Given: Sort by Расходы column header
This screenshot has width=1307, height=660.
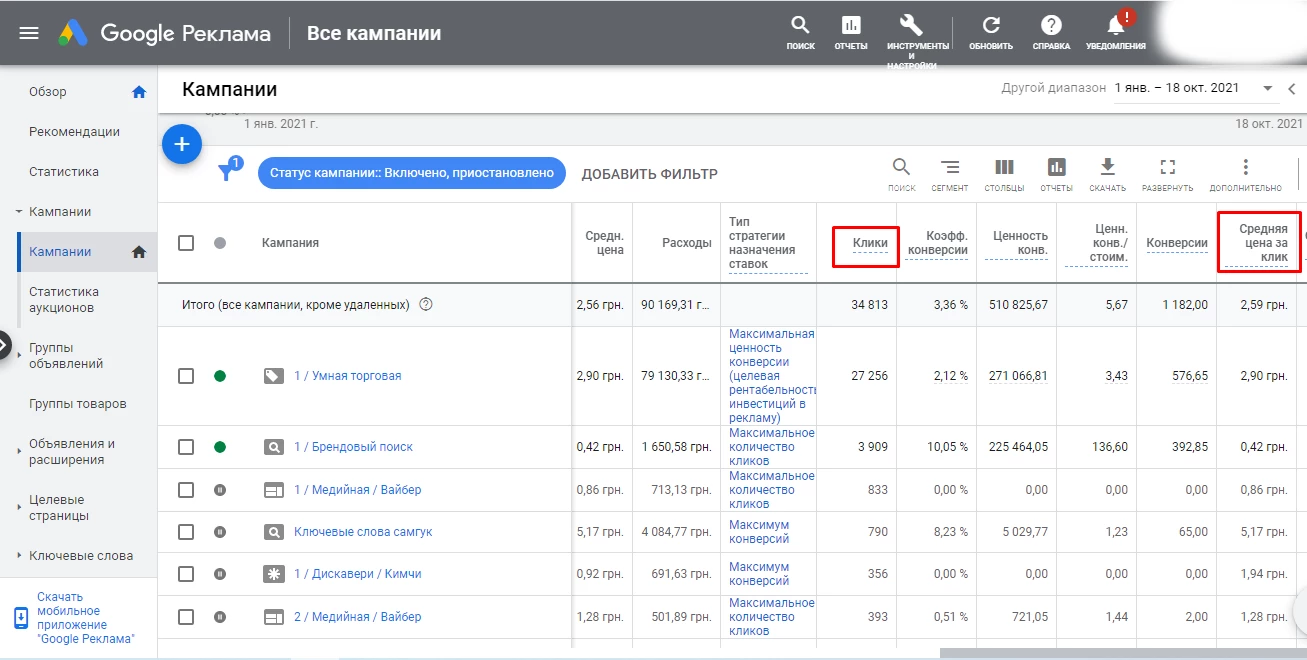Looking at the screenshot, I should pos(686,243).
